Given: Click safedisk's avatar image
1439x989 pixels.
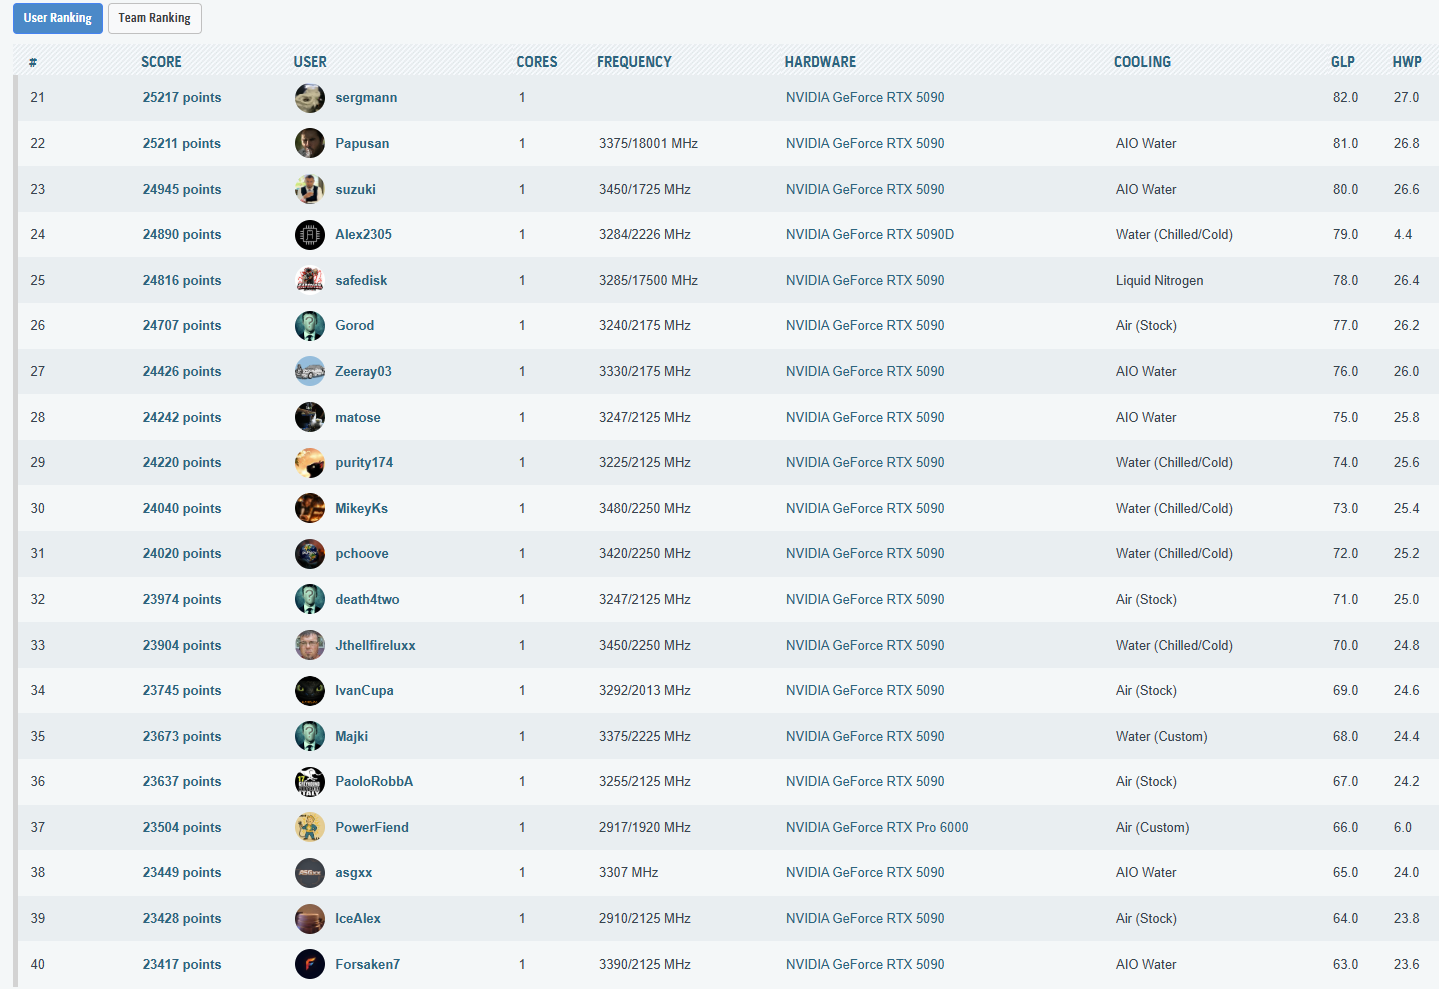Looking at the screenshot, I should click(309, 280).
